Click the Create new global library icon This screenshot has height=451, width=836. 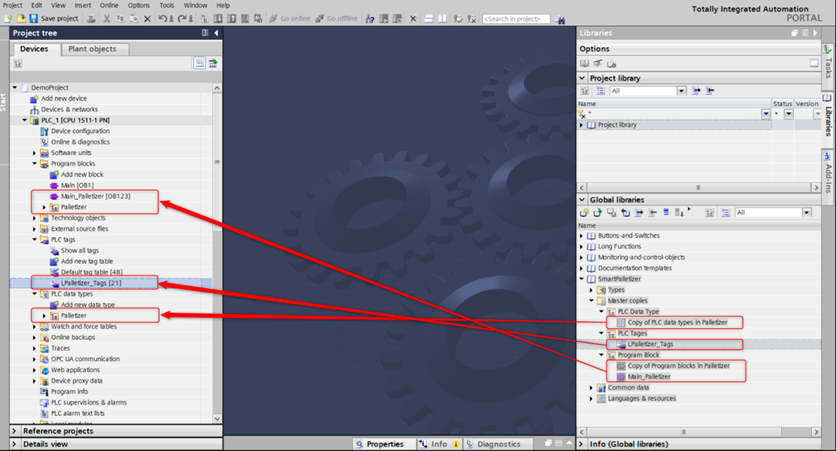(x=584, y=213)
